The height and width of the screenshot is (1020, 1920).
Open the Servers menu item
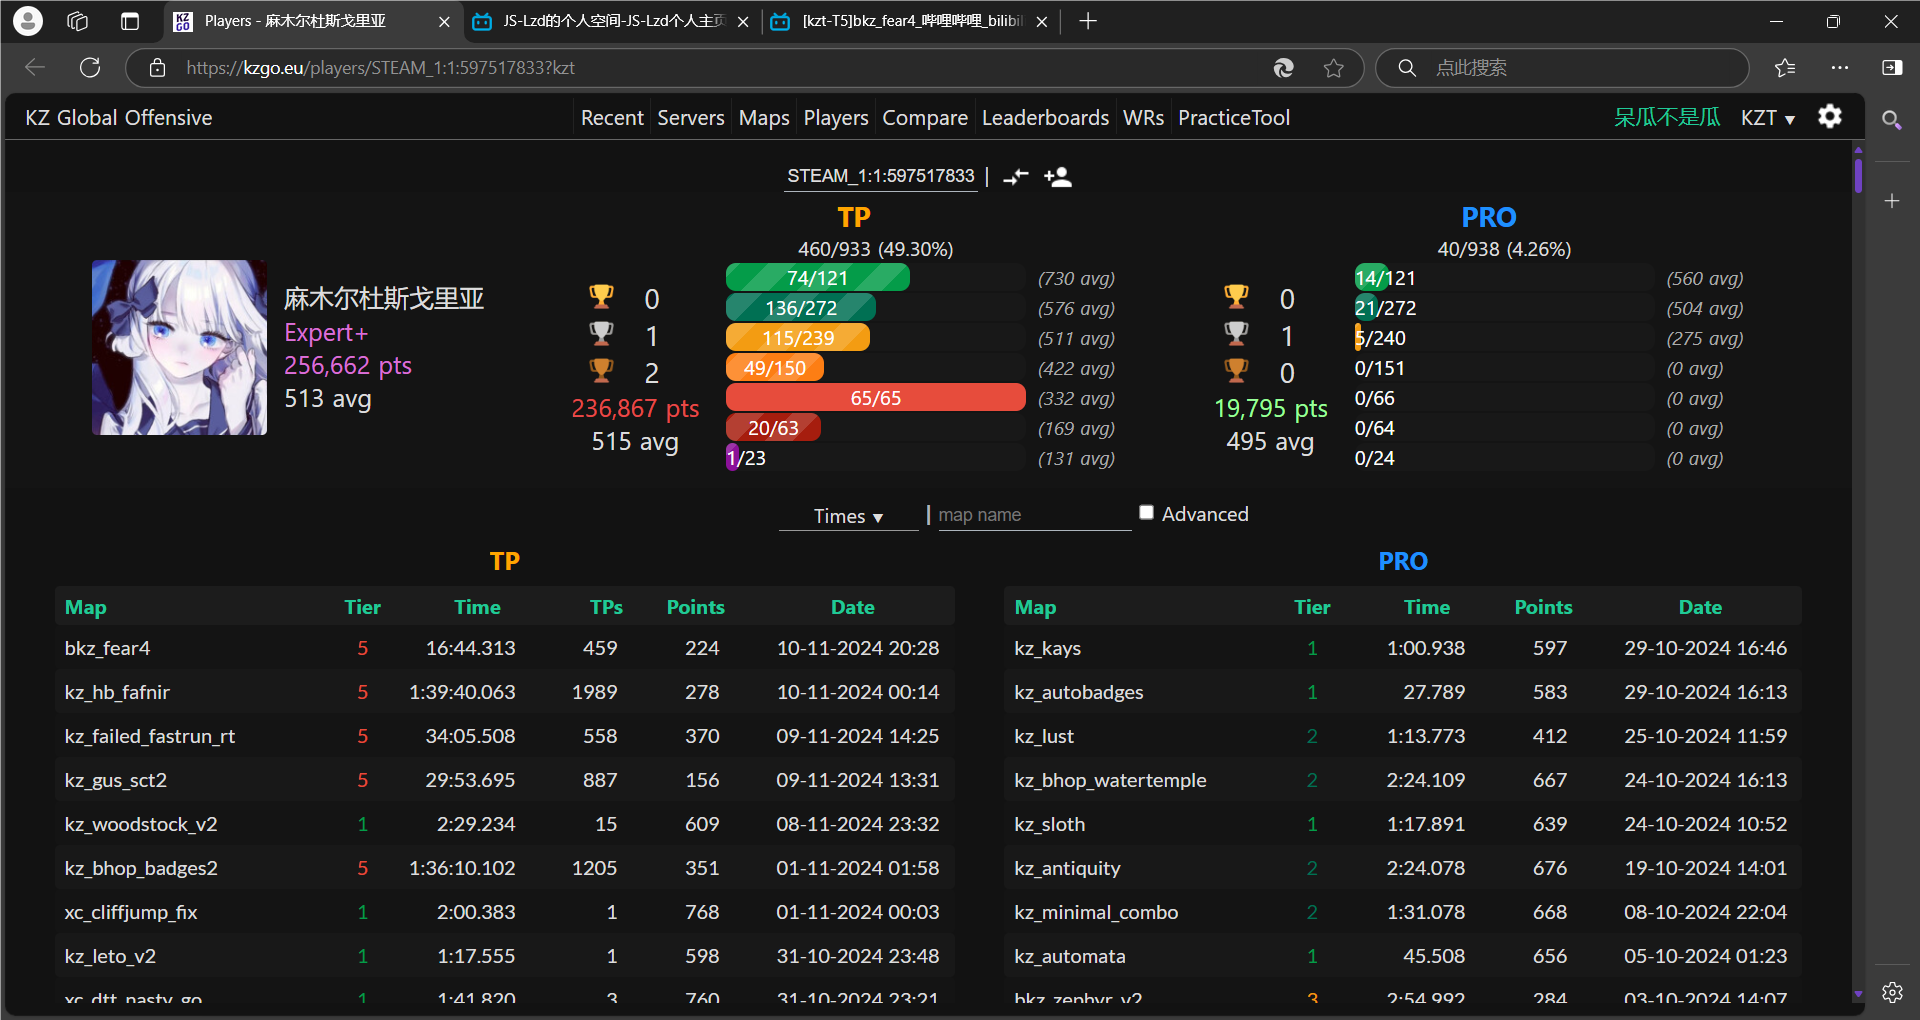pos(690,118)
